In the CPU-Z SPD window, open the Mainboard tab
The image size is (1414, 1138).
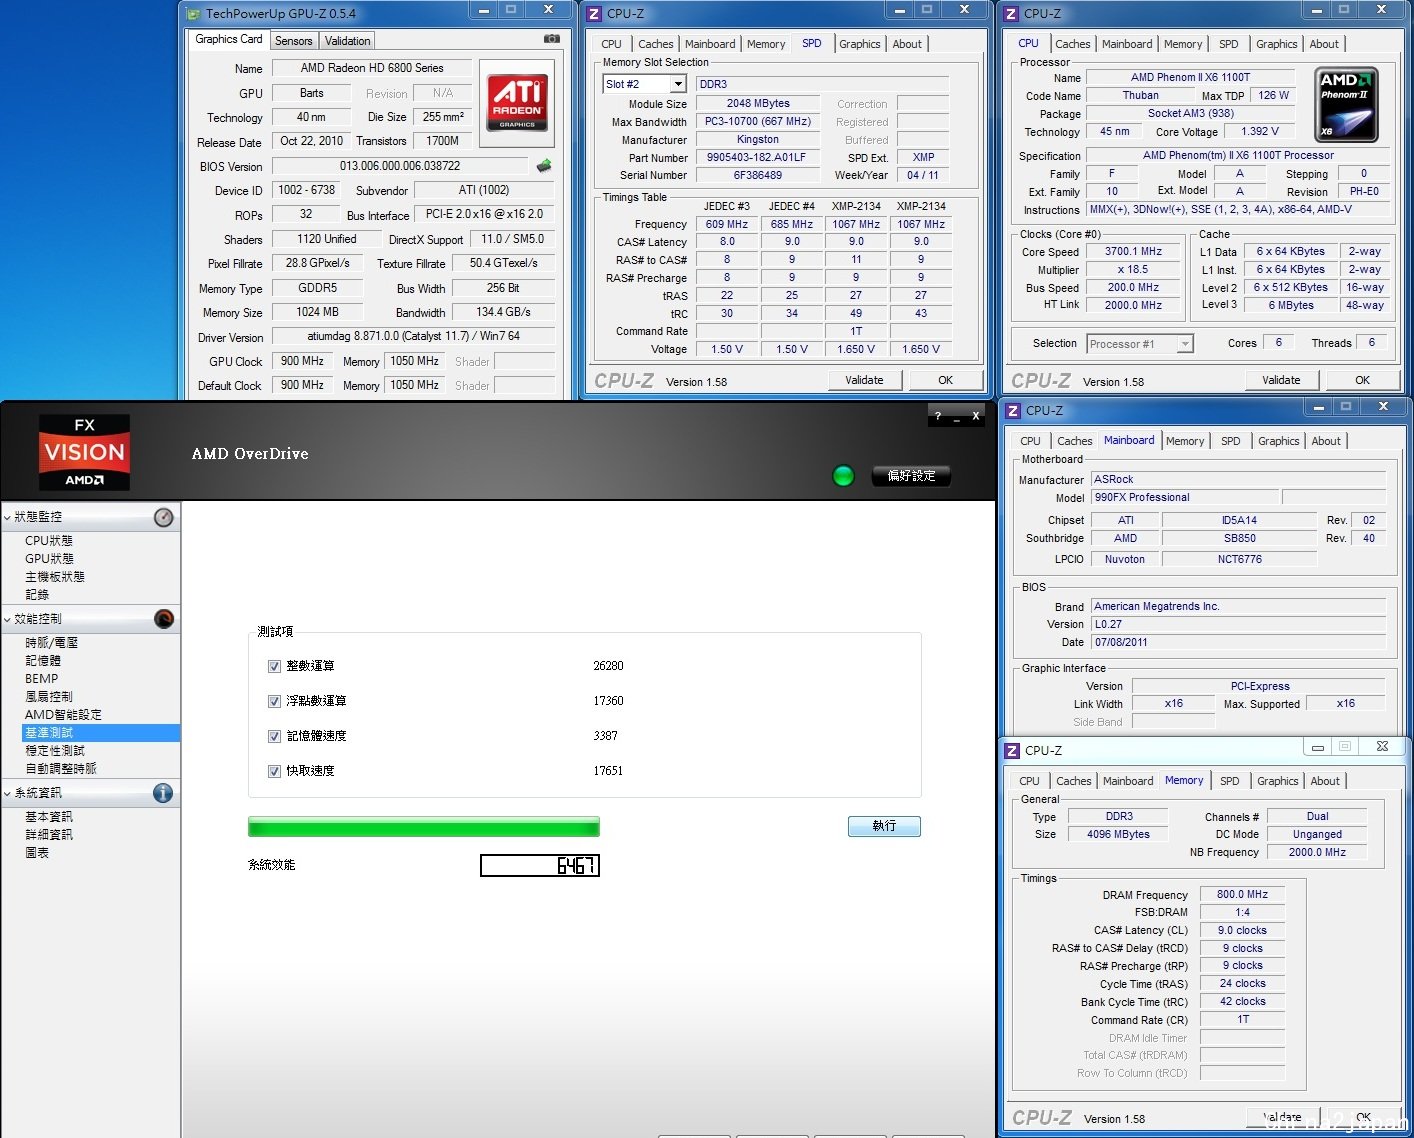click(710, 44)
